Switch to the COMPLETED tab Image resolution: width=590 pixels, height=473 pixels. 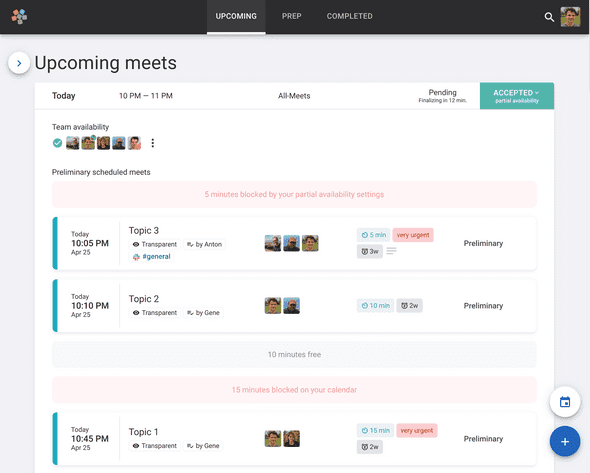tap(350, 17)
